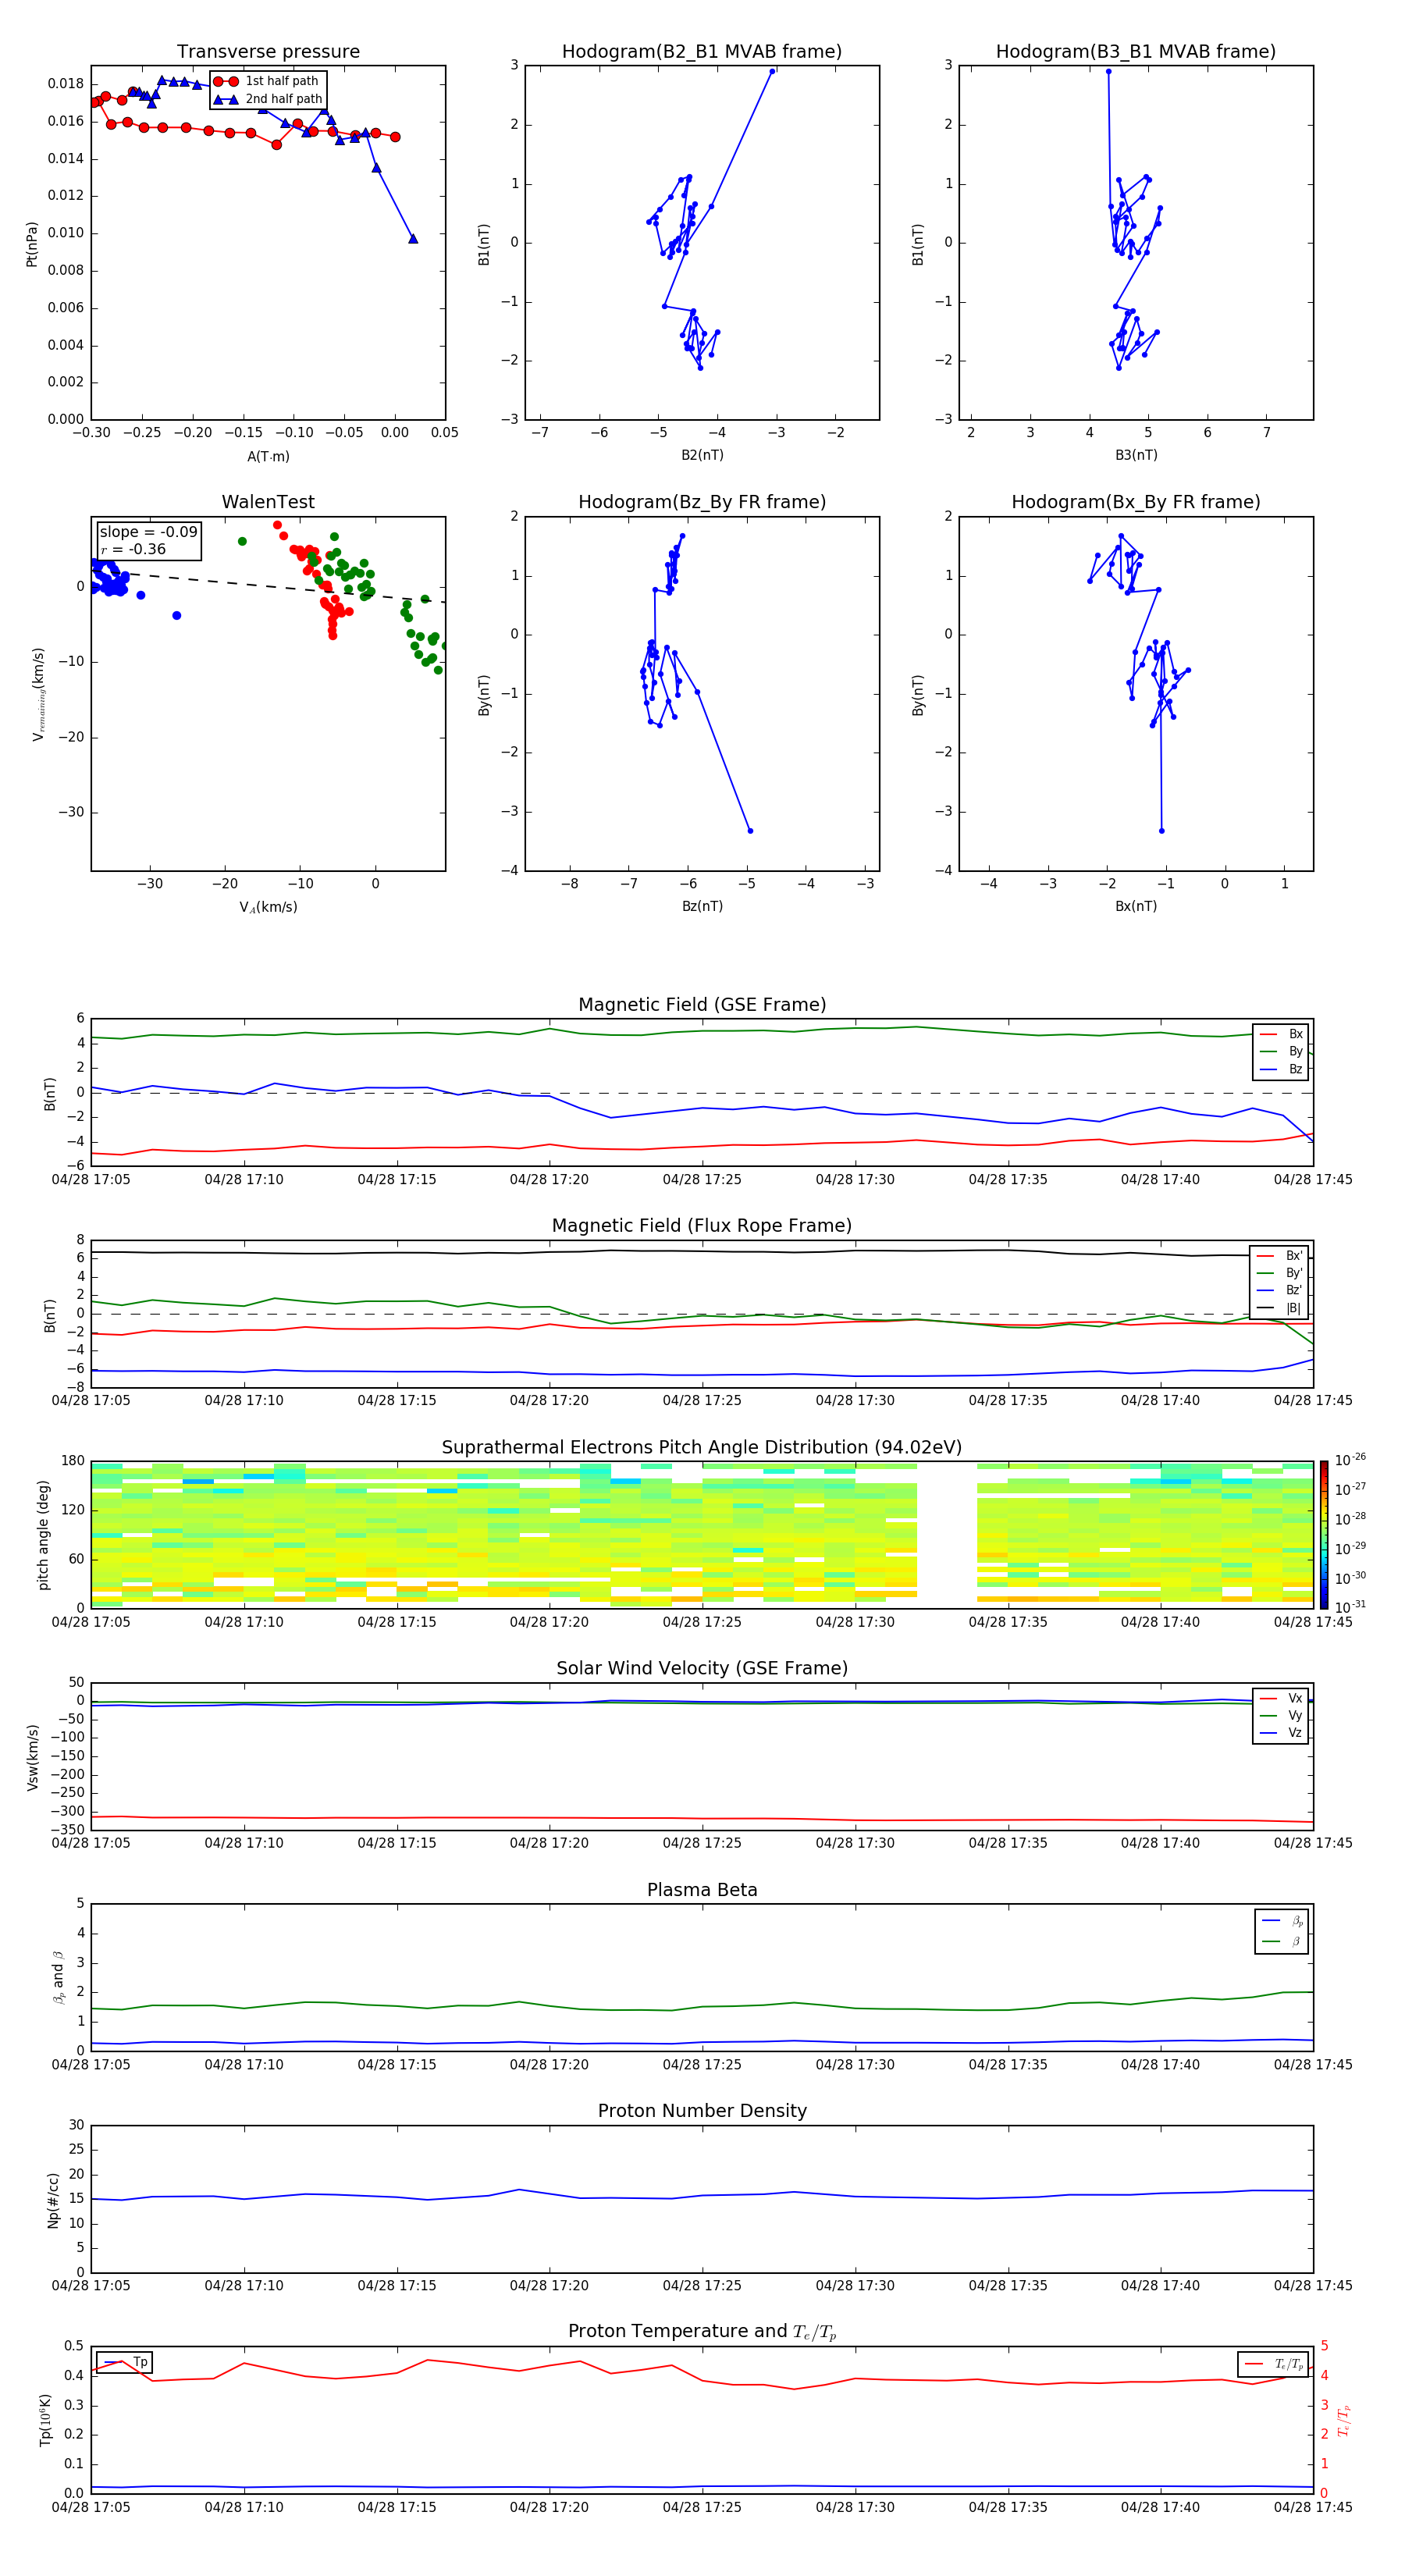Click the "Proton Number Density" title
The image size is (1405, 2576).
(702, 2111)
